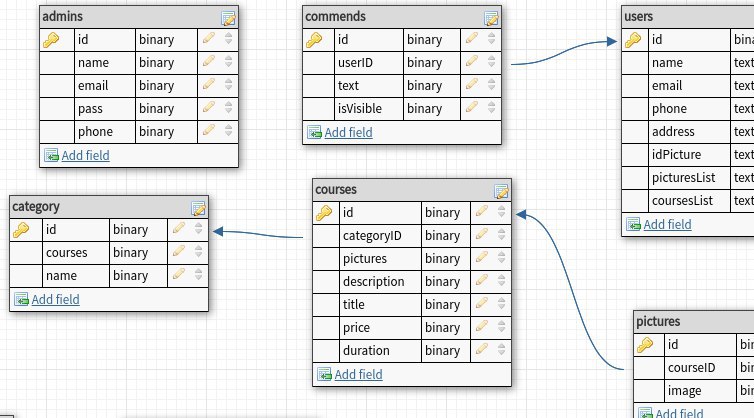Edit the commends userID field pencil icon
The image size is (754, 418).
pos(472,61)
